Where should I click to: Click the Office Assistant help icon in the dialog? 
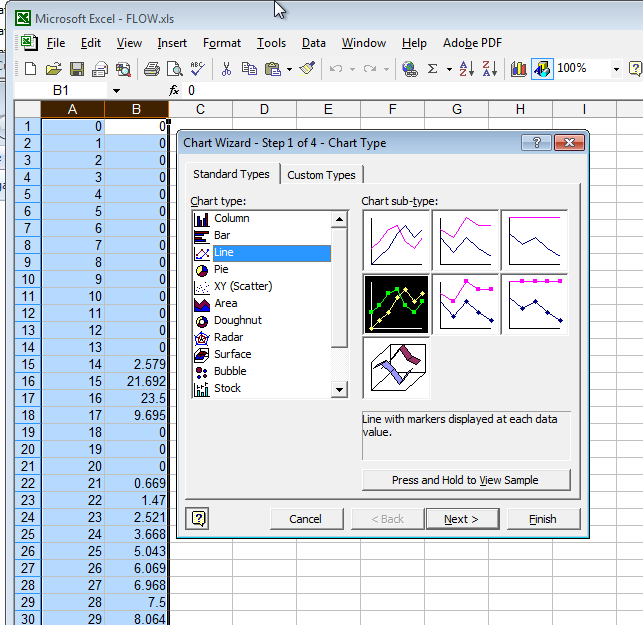pyautogui.click(x=197, y=518)
